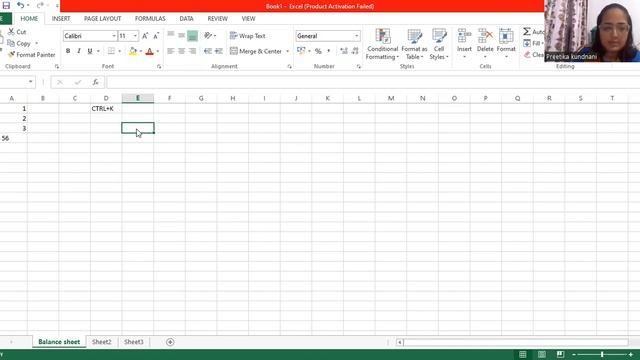Open the Alignment dialog launcher
The height and width of the screenshot is (360, 640).
click(289, 67)
